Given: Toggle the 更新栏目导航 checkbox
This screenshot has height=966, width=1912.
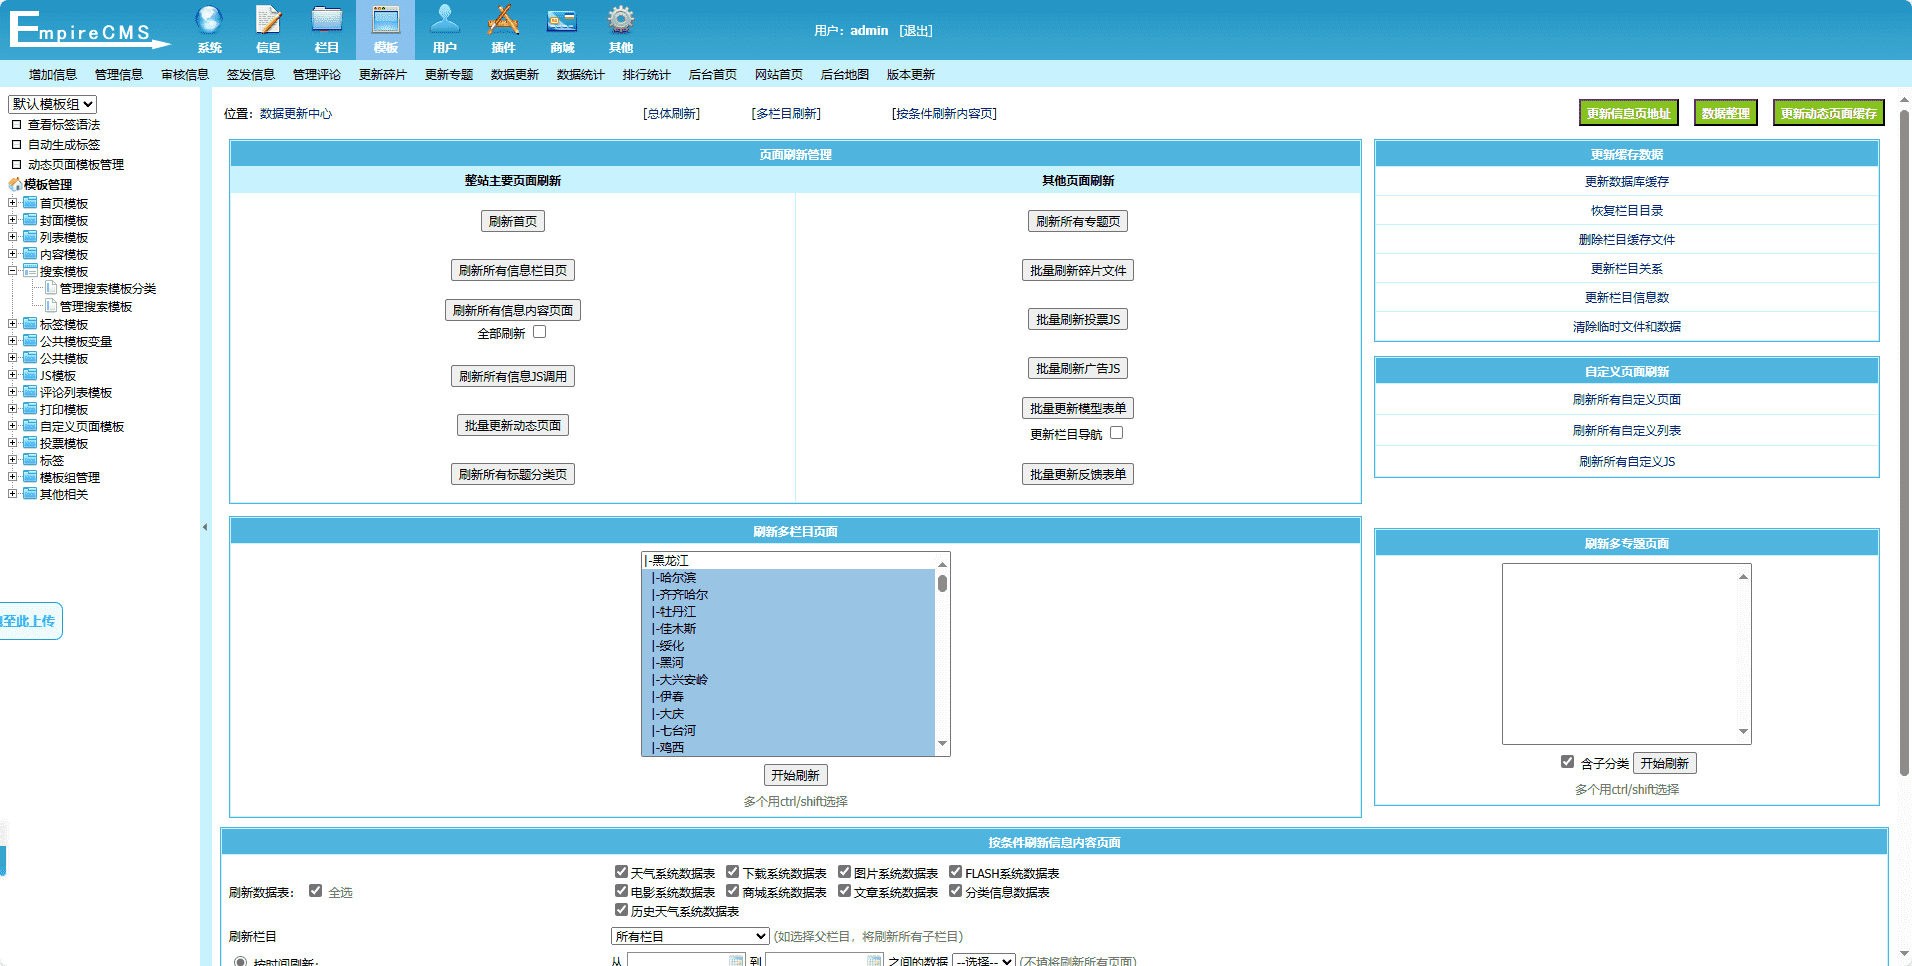Looking at the screenshot, I should [x=1117, y=433].
